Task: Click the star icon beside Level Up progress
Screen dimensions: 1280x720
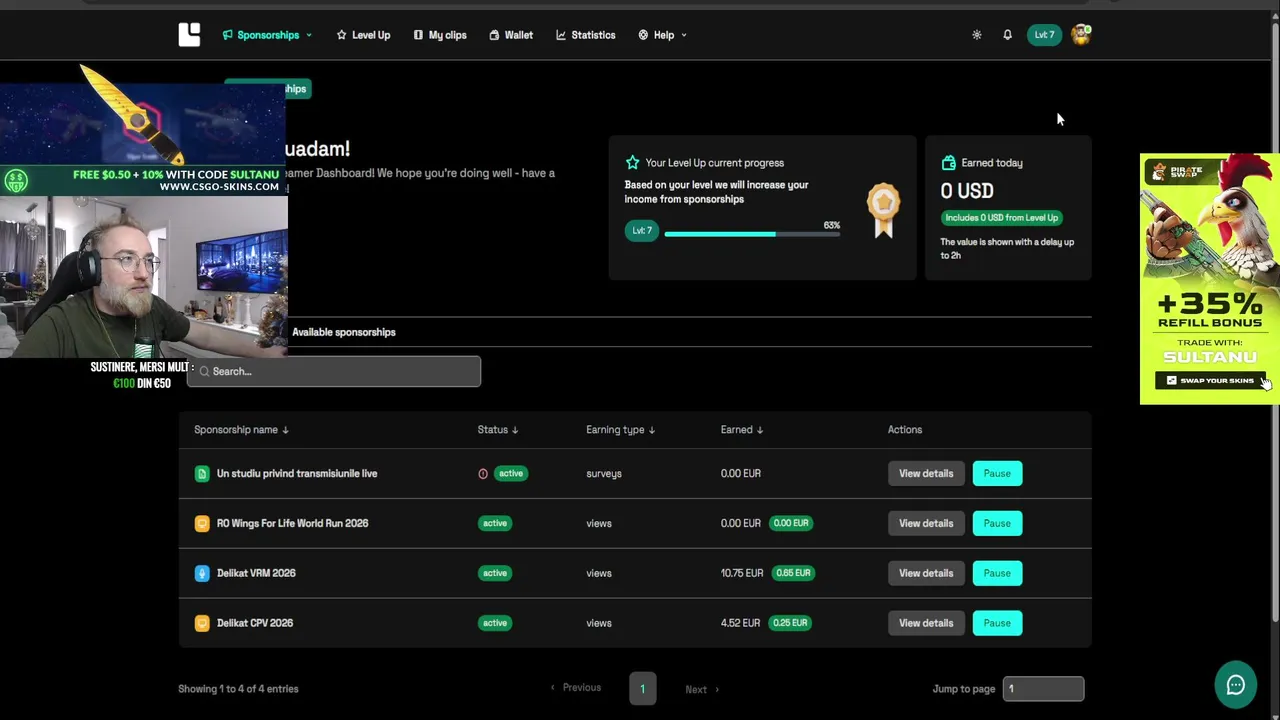Action: [x=632, y=162]
